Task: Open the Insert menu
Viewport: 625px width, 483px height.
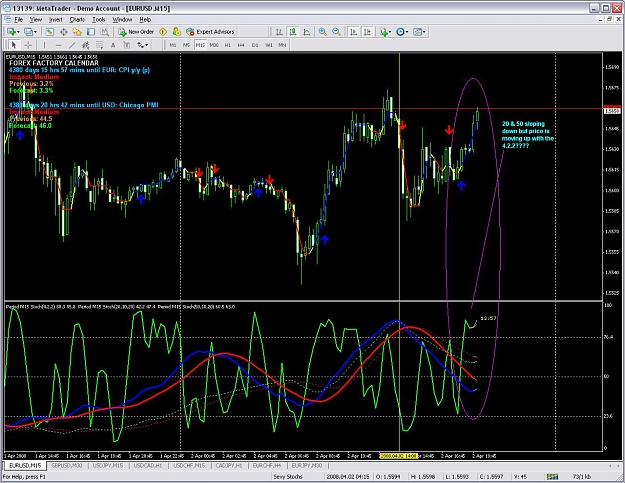Action: click(x=55, y=20)
